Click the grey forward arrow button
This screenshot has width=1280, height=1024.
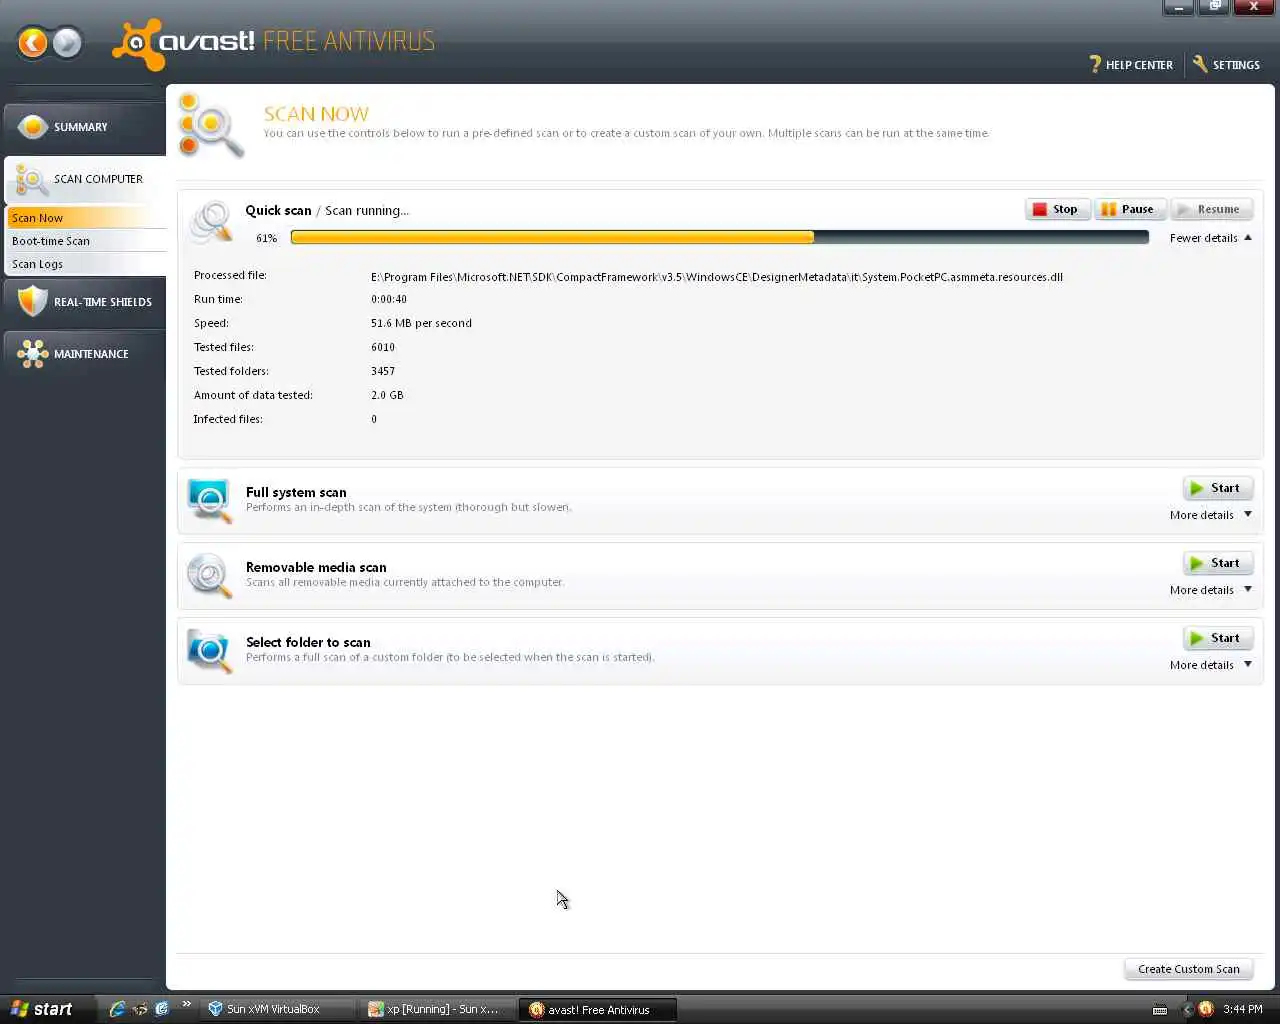(x=67, y=42)
